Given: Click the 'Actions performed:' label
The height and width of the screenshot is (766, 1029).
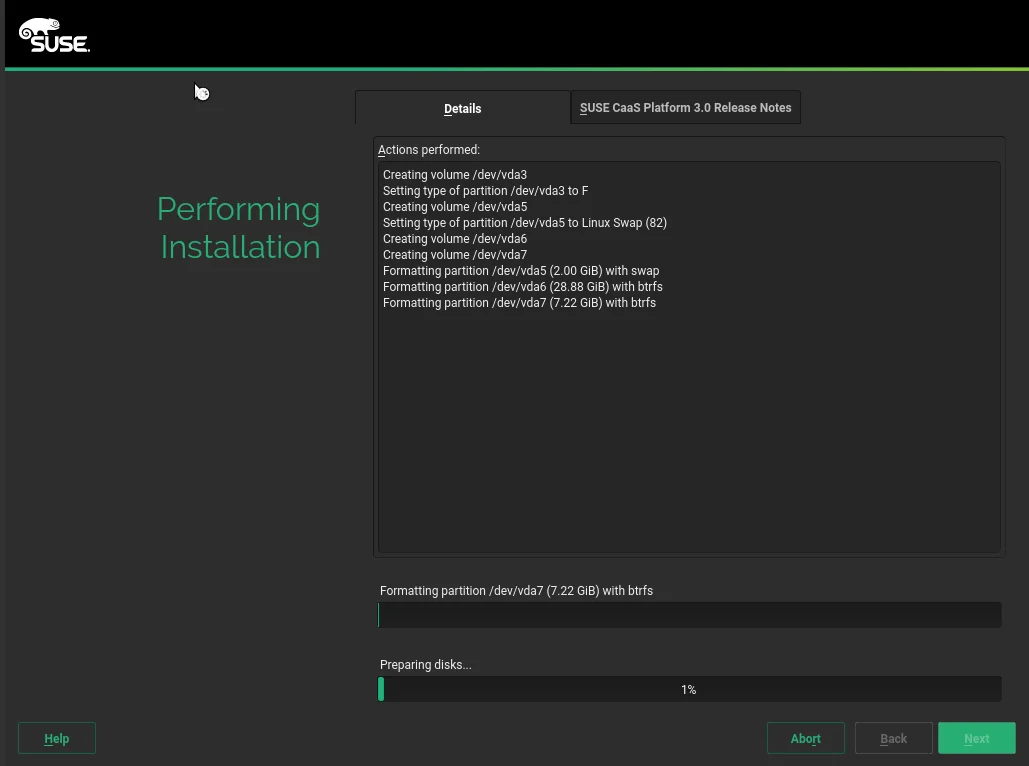Looking at the screenshot, I should 429,150.
